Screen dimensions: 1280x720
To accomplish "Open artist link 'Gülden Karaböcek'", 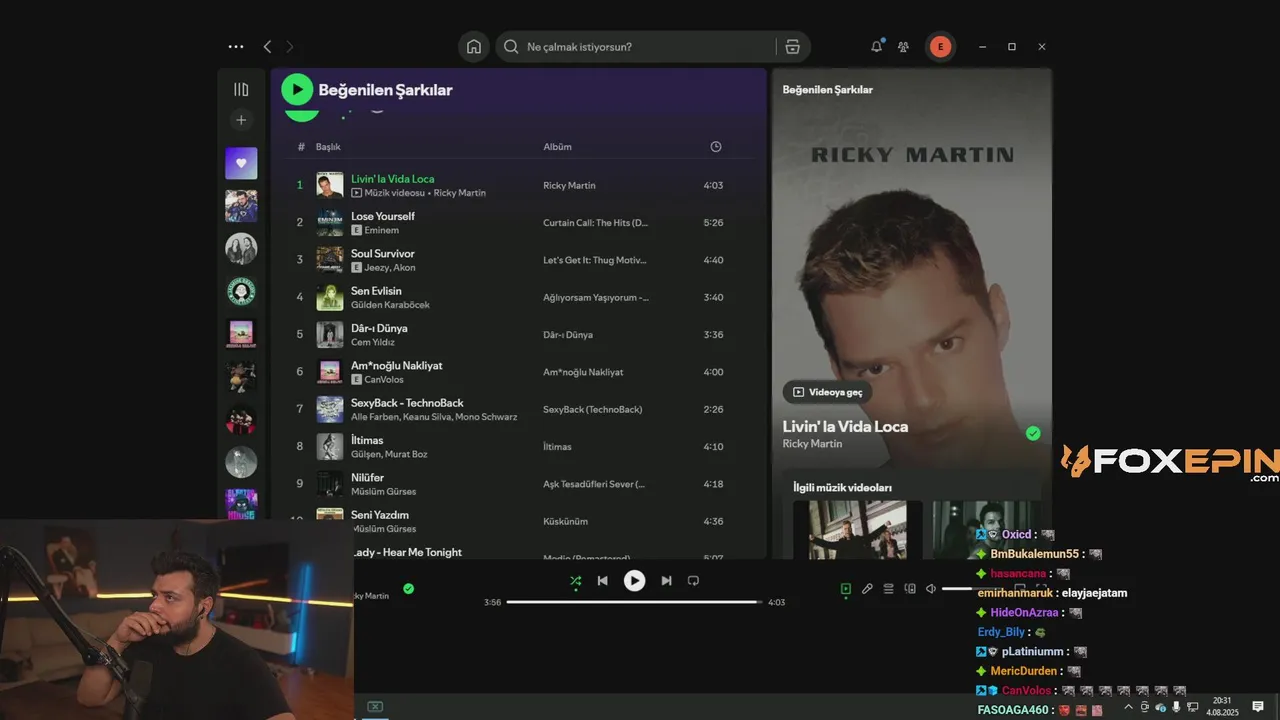I will coord(390,305).
